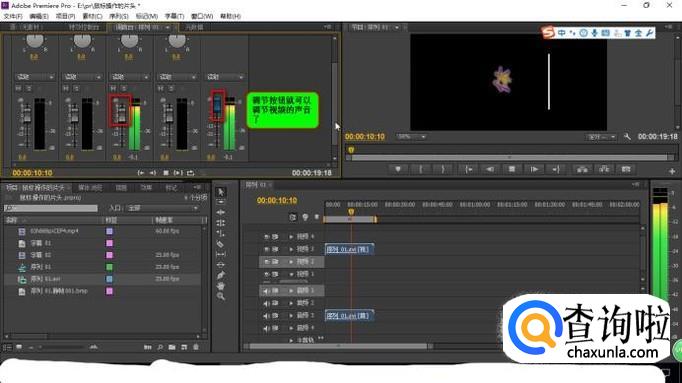Select the Hand tool

click(x=221, y=286)
